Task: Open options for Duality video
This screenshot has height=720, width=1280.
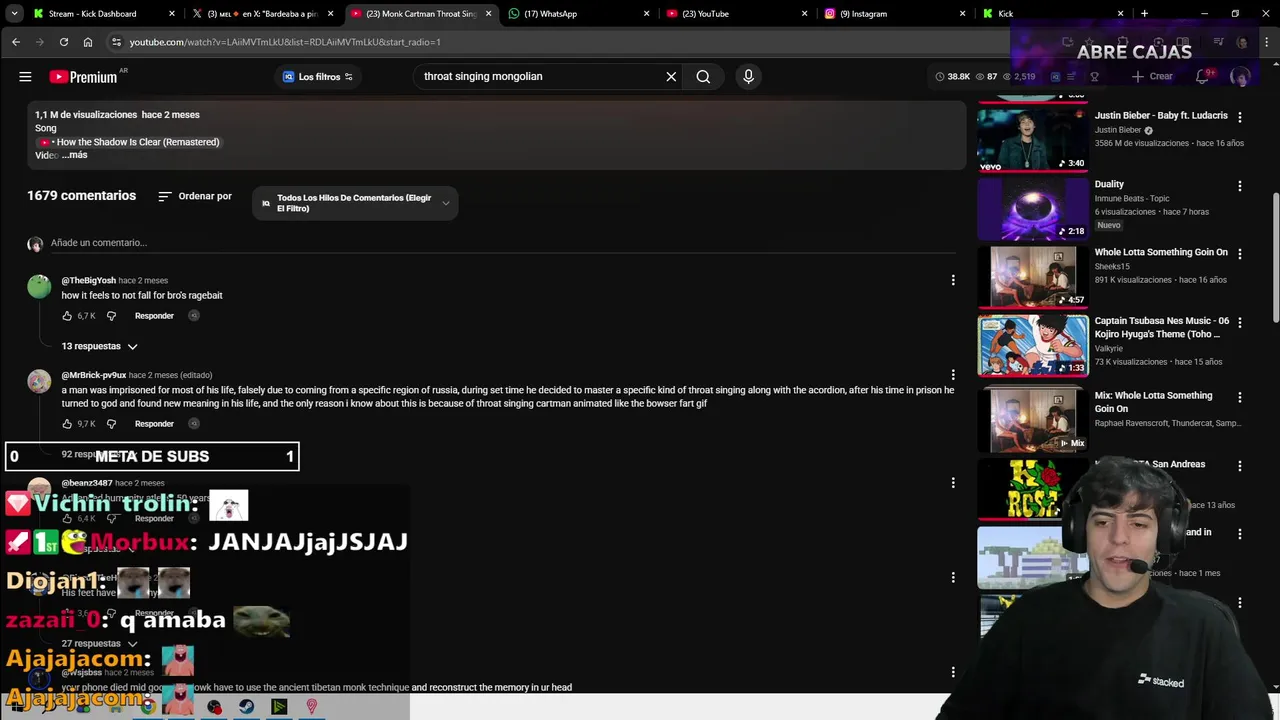Action: point(1240,186)
